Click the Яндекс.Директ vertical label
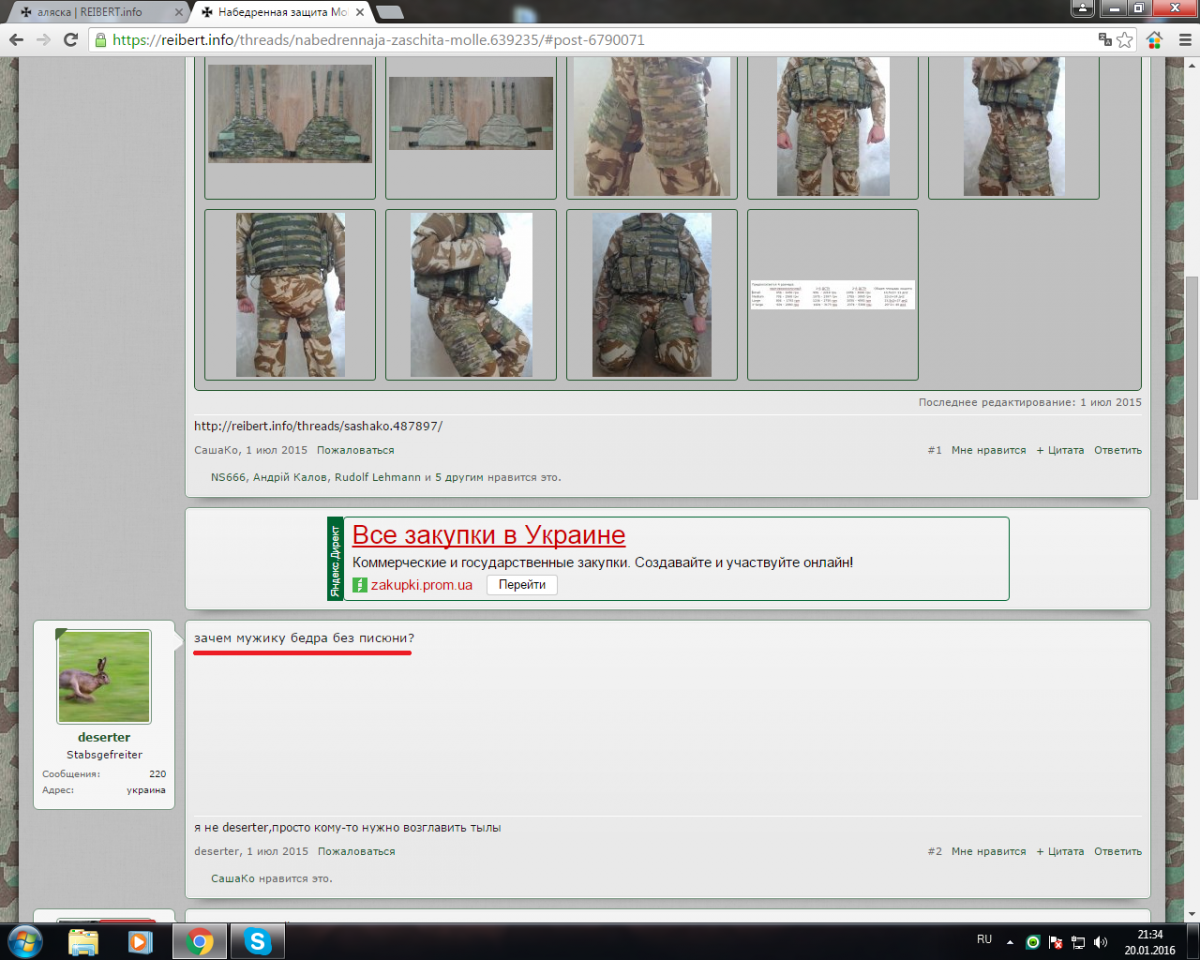 click(x=335, y=559)
